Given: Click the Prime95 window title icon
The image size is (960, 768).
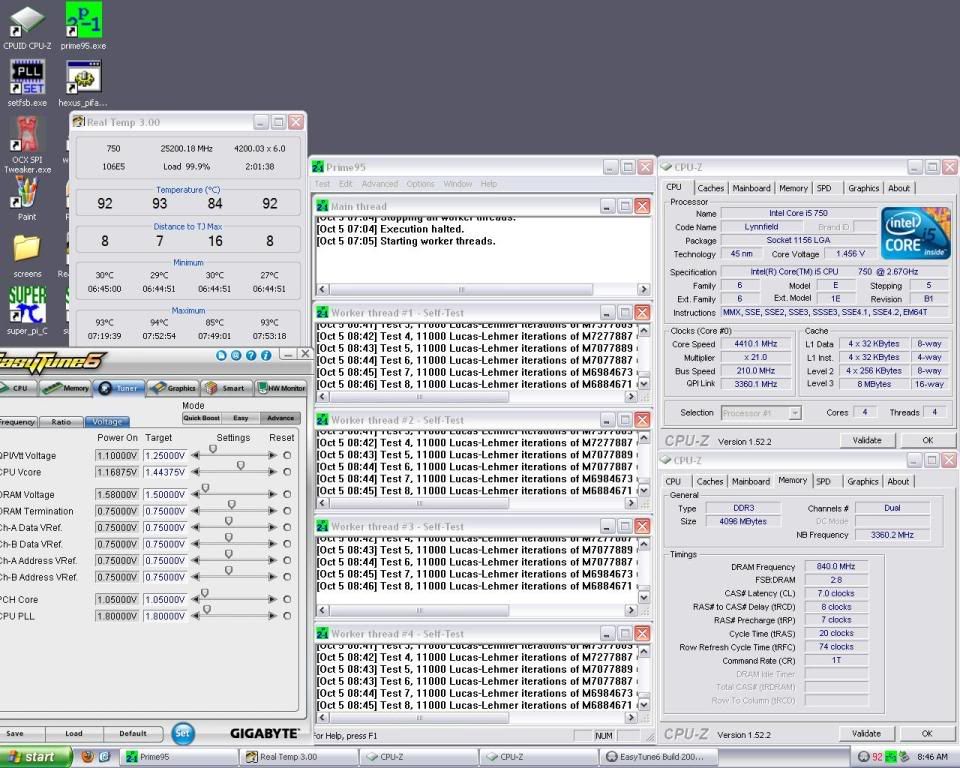Looking at the screenshot, I should click(318, 167).
